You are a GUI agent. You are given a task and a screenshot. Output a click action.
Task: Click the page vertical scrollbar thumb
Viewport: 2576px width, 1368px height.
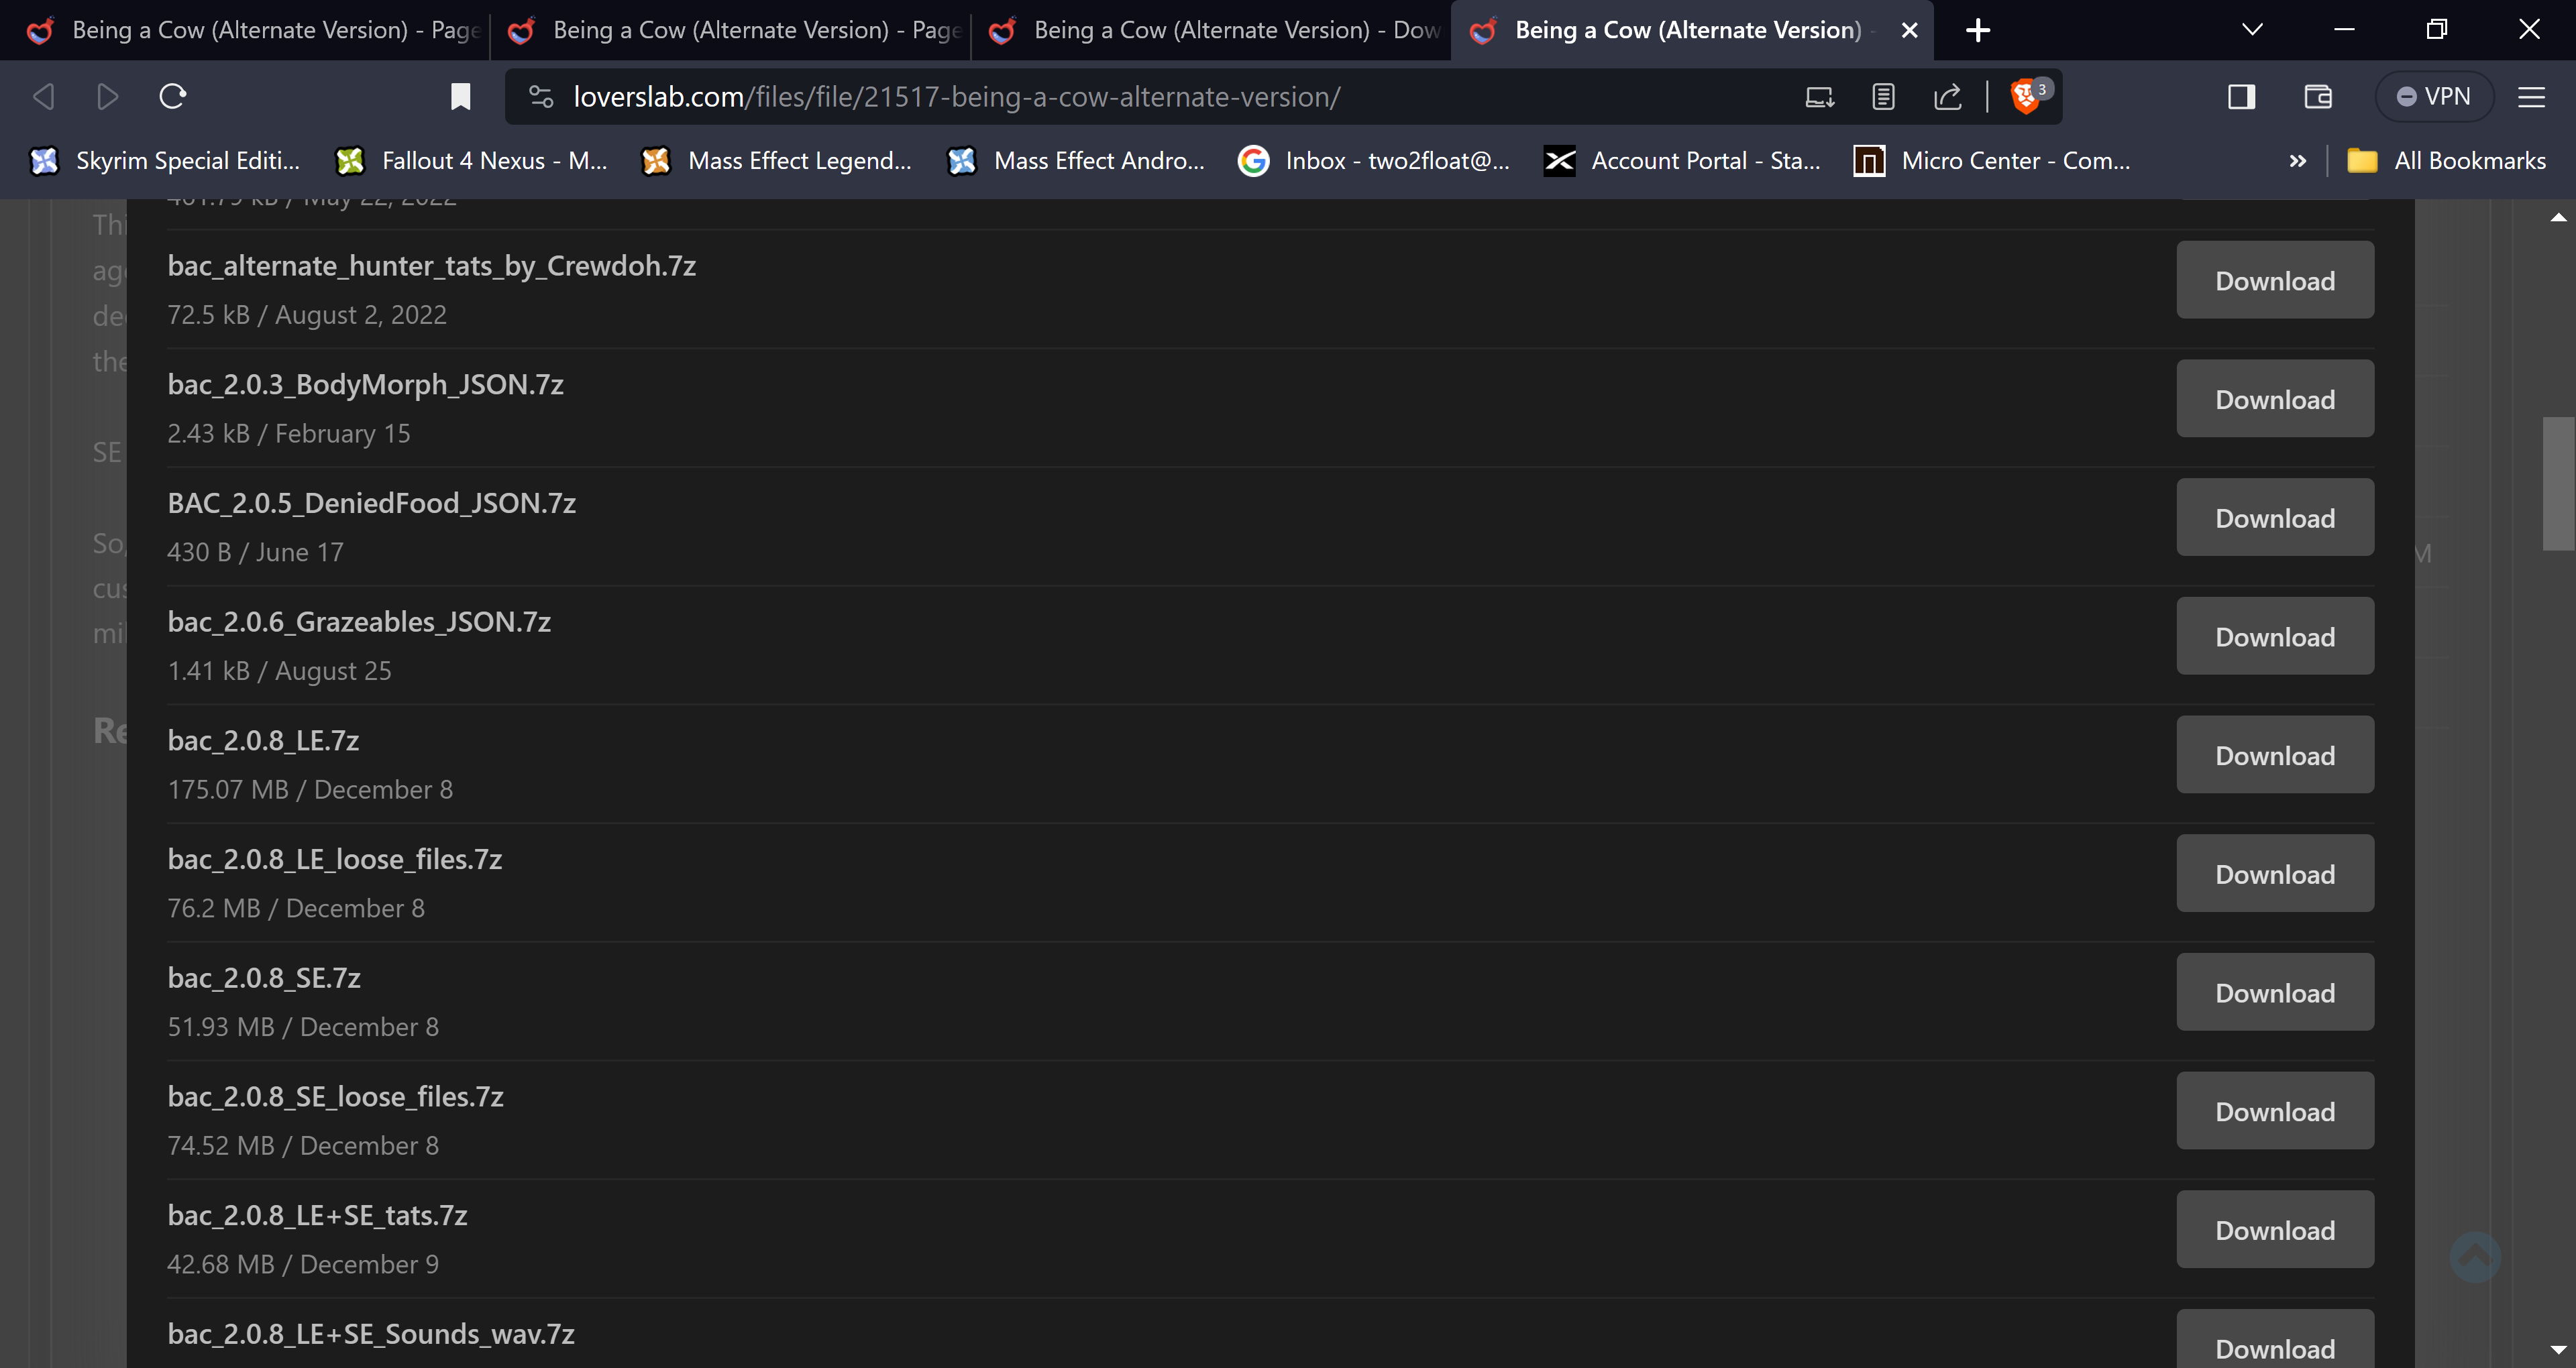tap(2558, 484)
